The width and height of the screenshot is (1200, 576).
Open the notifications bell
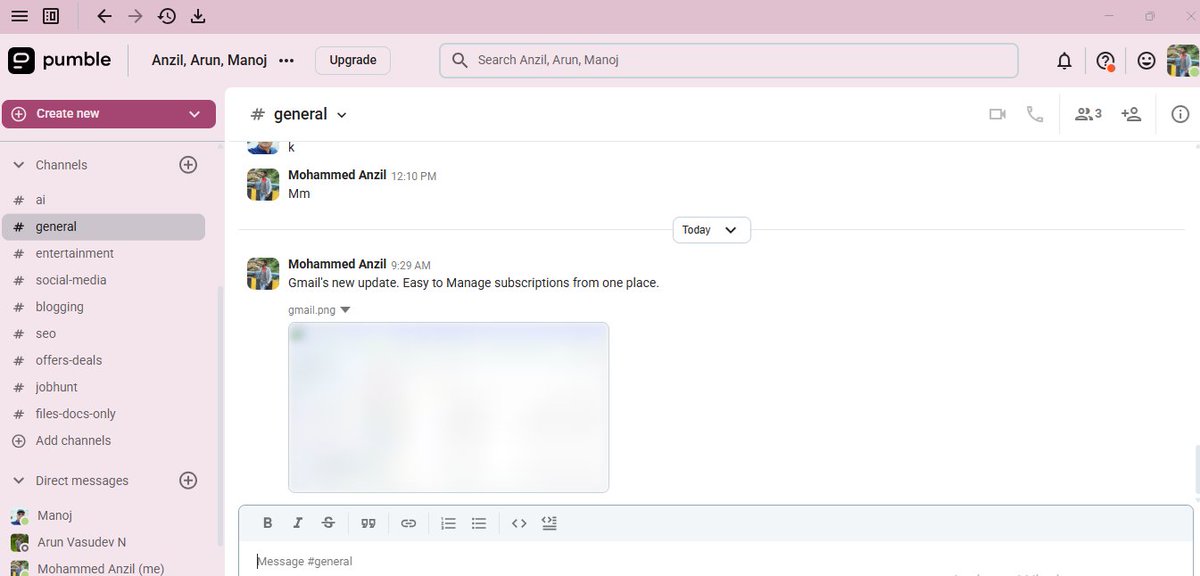click(x=1064, y=61)
